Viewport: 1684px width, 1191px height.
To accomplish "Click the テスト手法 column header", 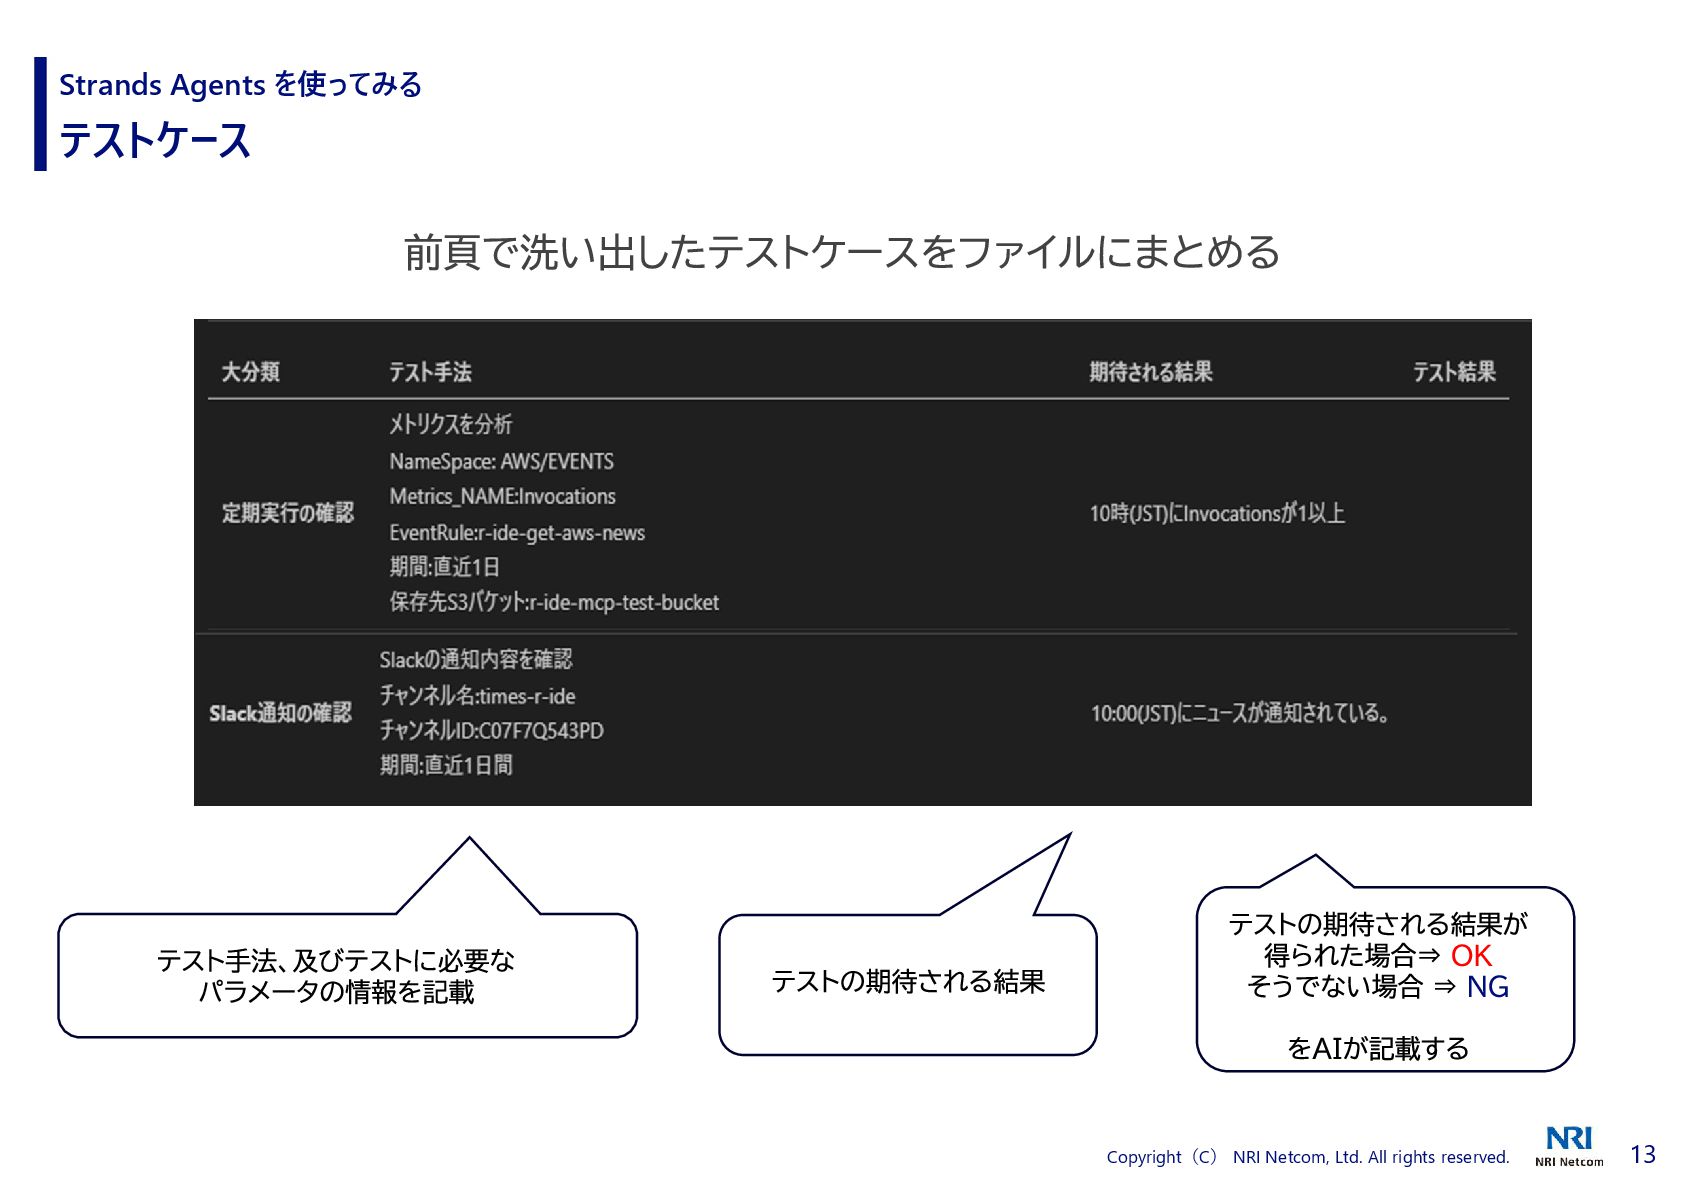I will pos(430,372).
